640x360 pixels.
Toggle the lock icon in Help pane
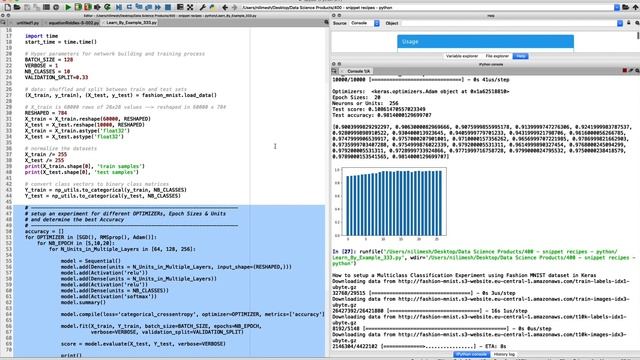click(x=629, y=23)
